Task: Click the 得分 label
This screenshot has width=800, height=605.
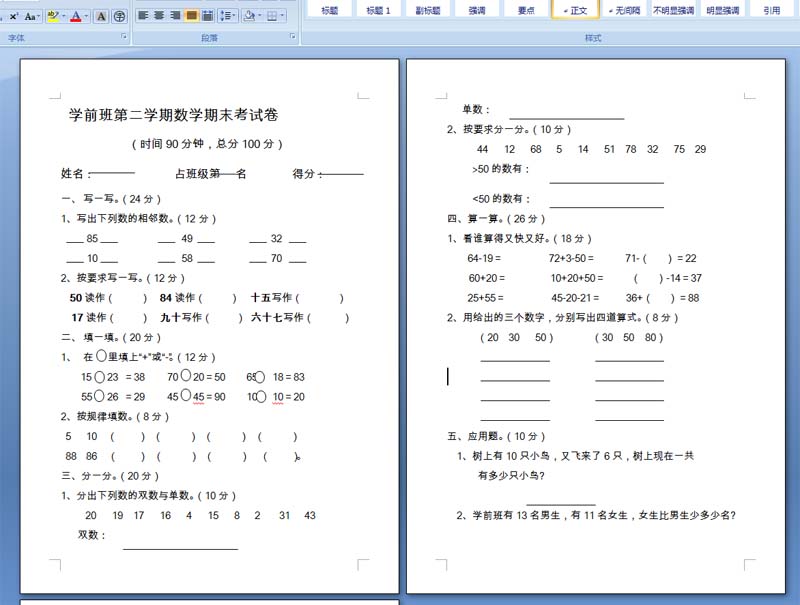Action: click(x=304, y=174)
